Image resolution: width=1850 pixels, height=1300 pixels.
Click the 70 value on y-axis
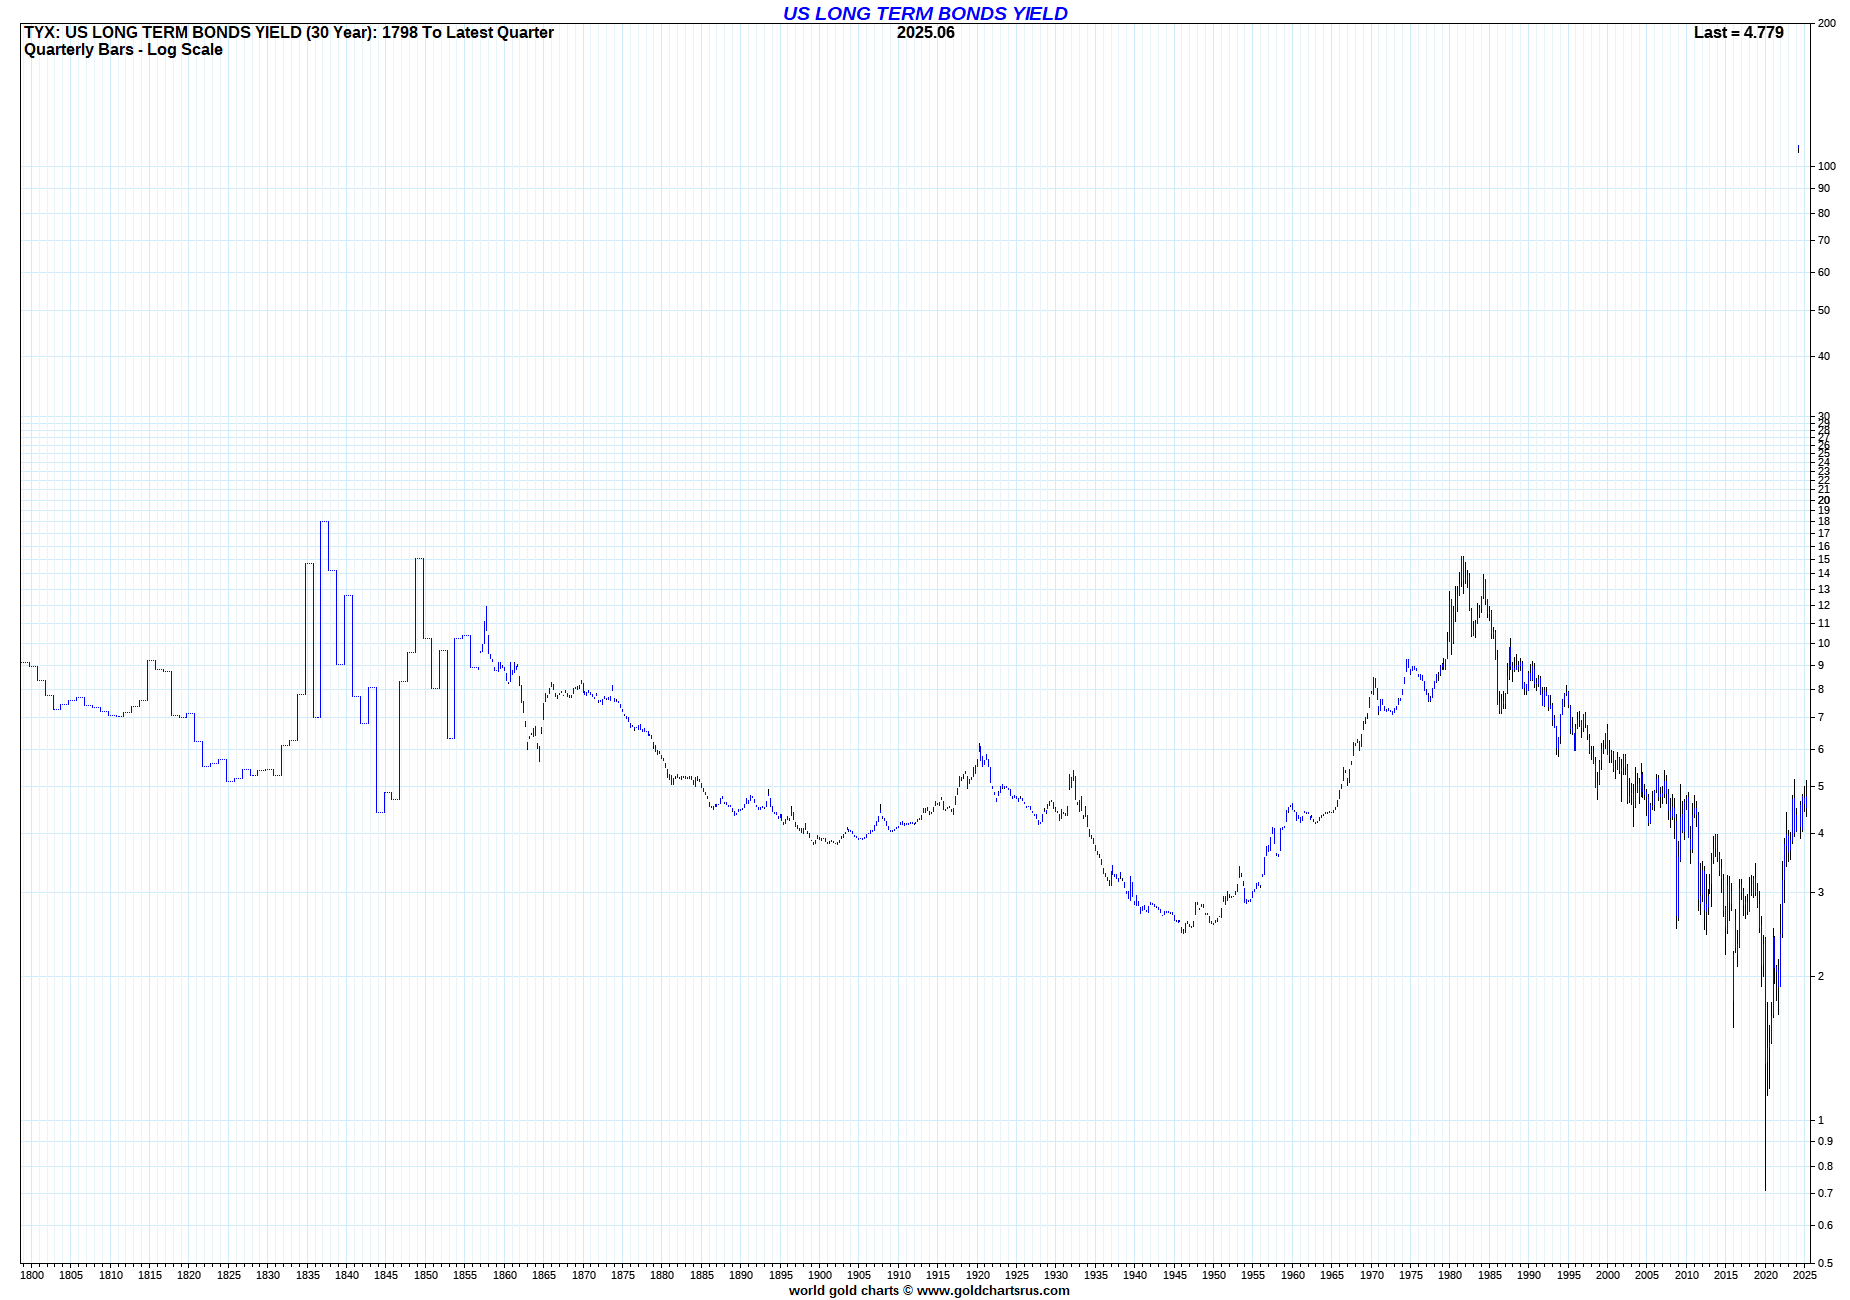click(1824, 240)
